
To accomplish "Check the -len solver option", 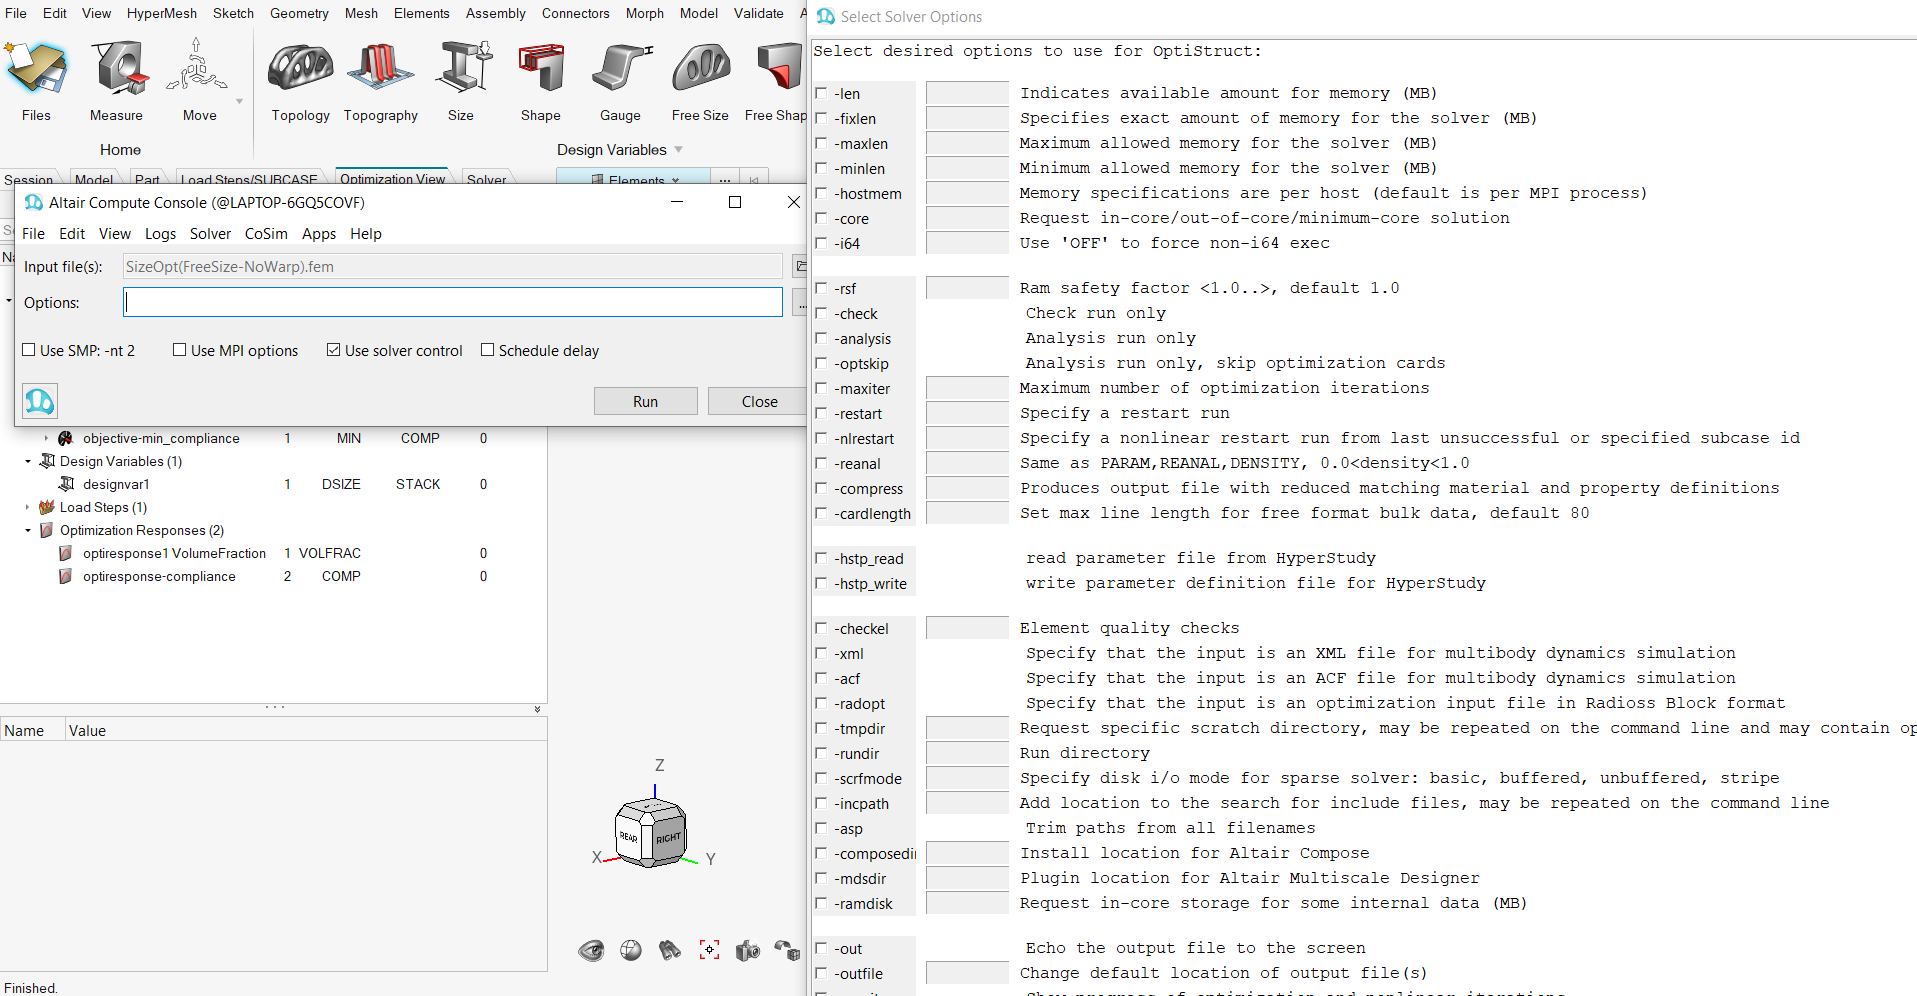I will 821,93.
